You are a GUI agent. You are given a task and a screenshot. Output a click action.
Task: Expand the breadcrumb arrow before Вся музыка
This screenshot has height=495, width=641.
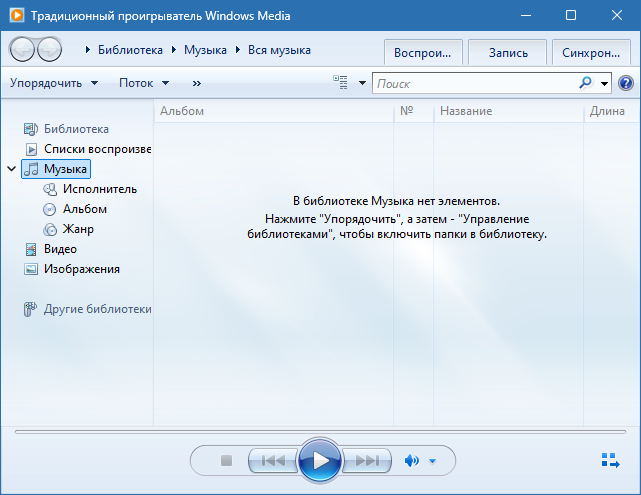[x=238, y=50]
